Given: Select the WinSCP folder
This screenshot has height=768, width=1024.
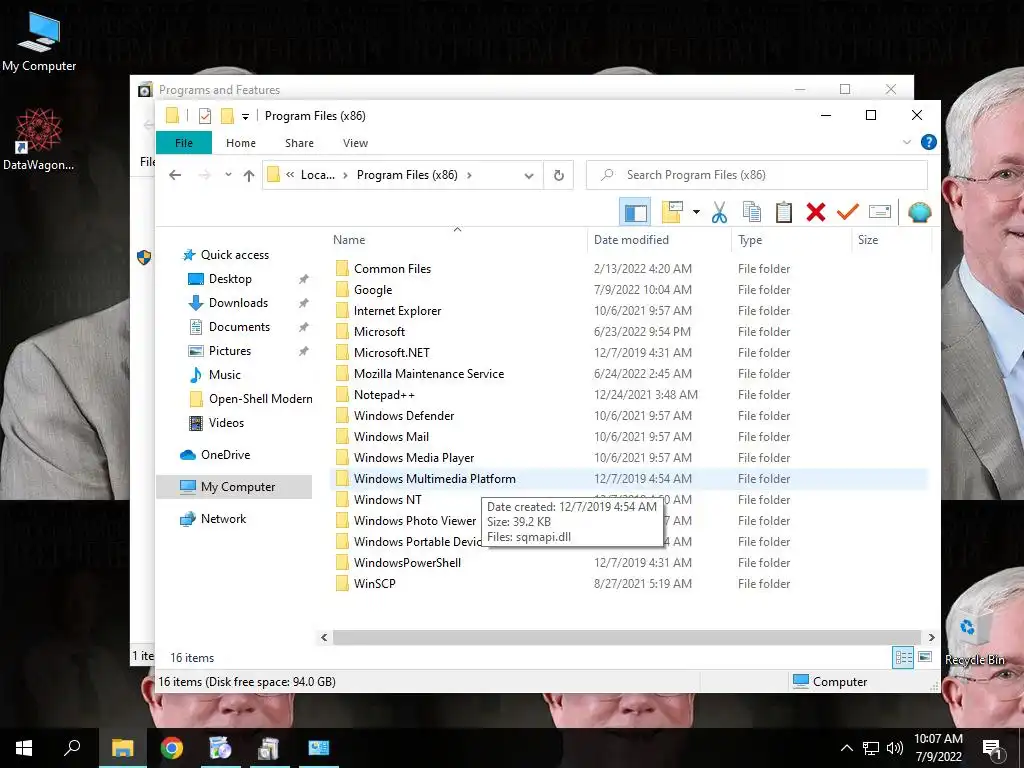Looking at the screenshot, I should (x=374, y=584).
